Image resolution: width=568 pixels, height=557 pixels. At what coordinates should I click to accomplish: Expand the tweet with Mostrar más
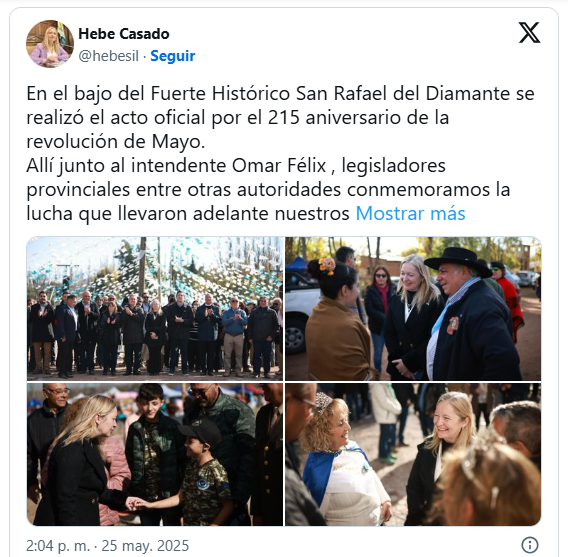(410, 213)
